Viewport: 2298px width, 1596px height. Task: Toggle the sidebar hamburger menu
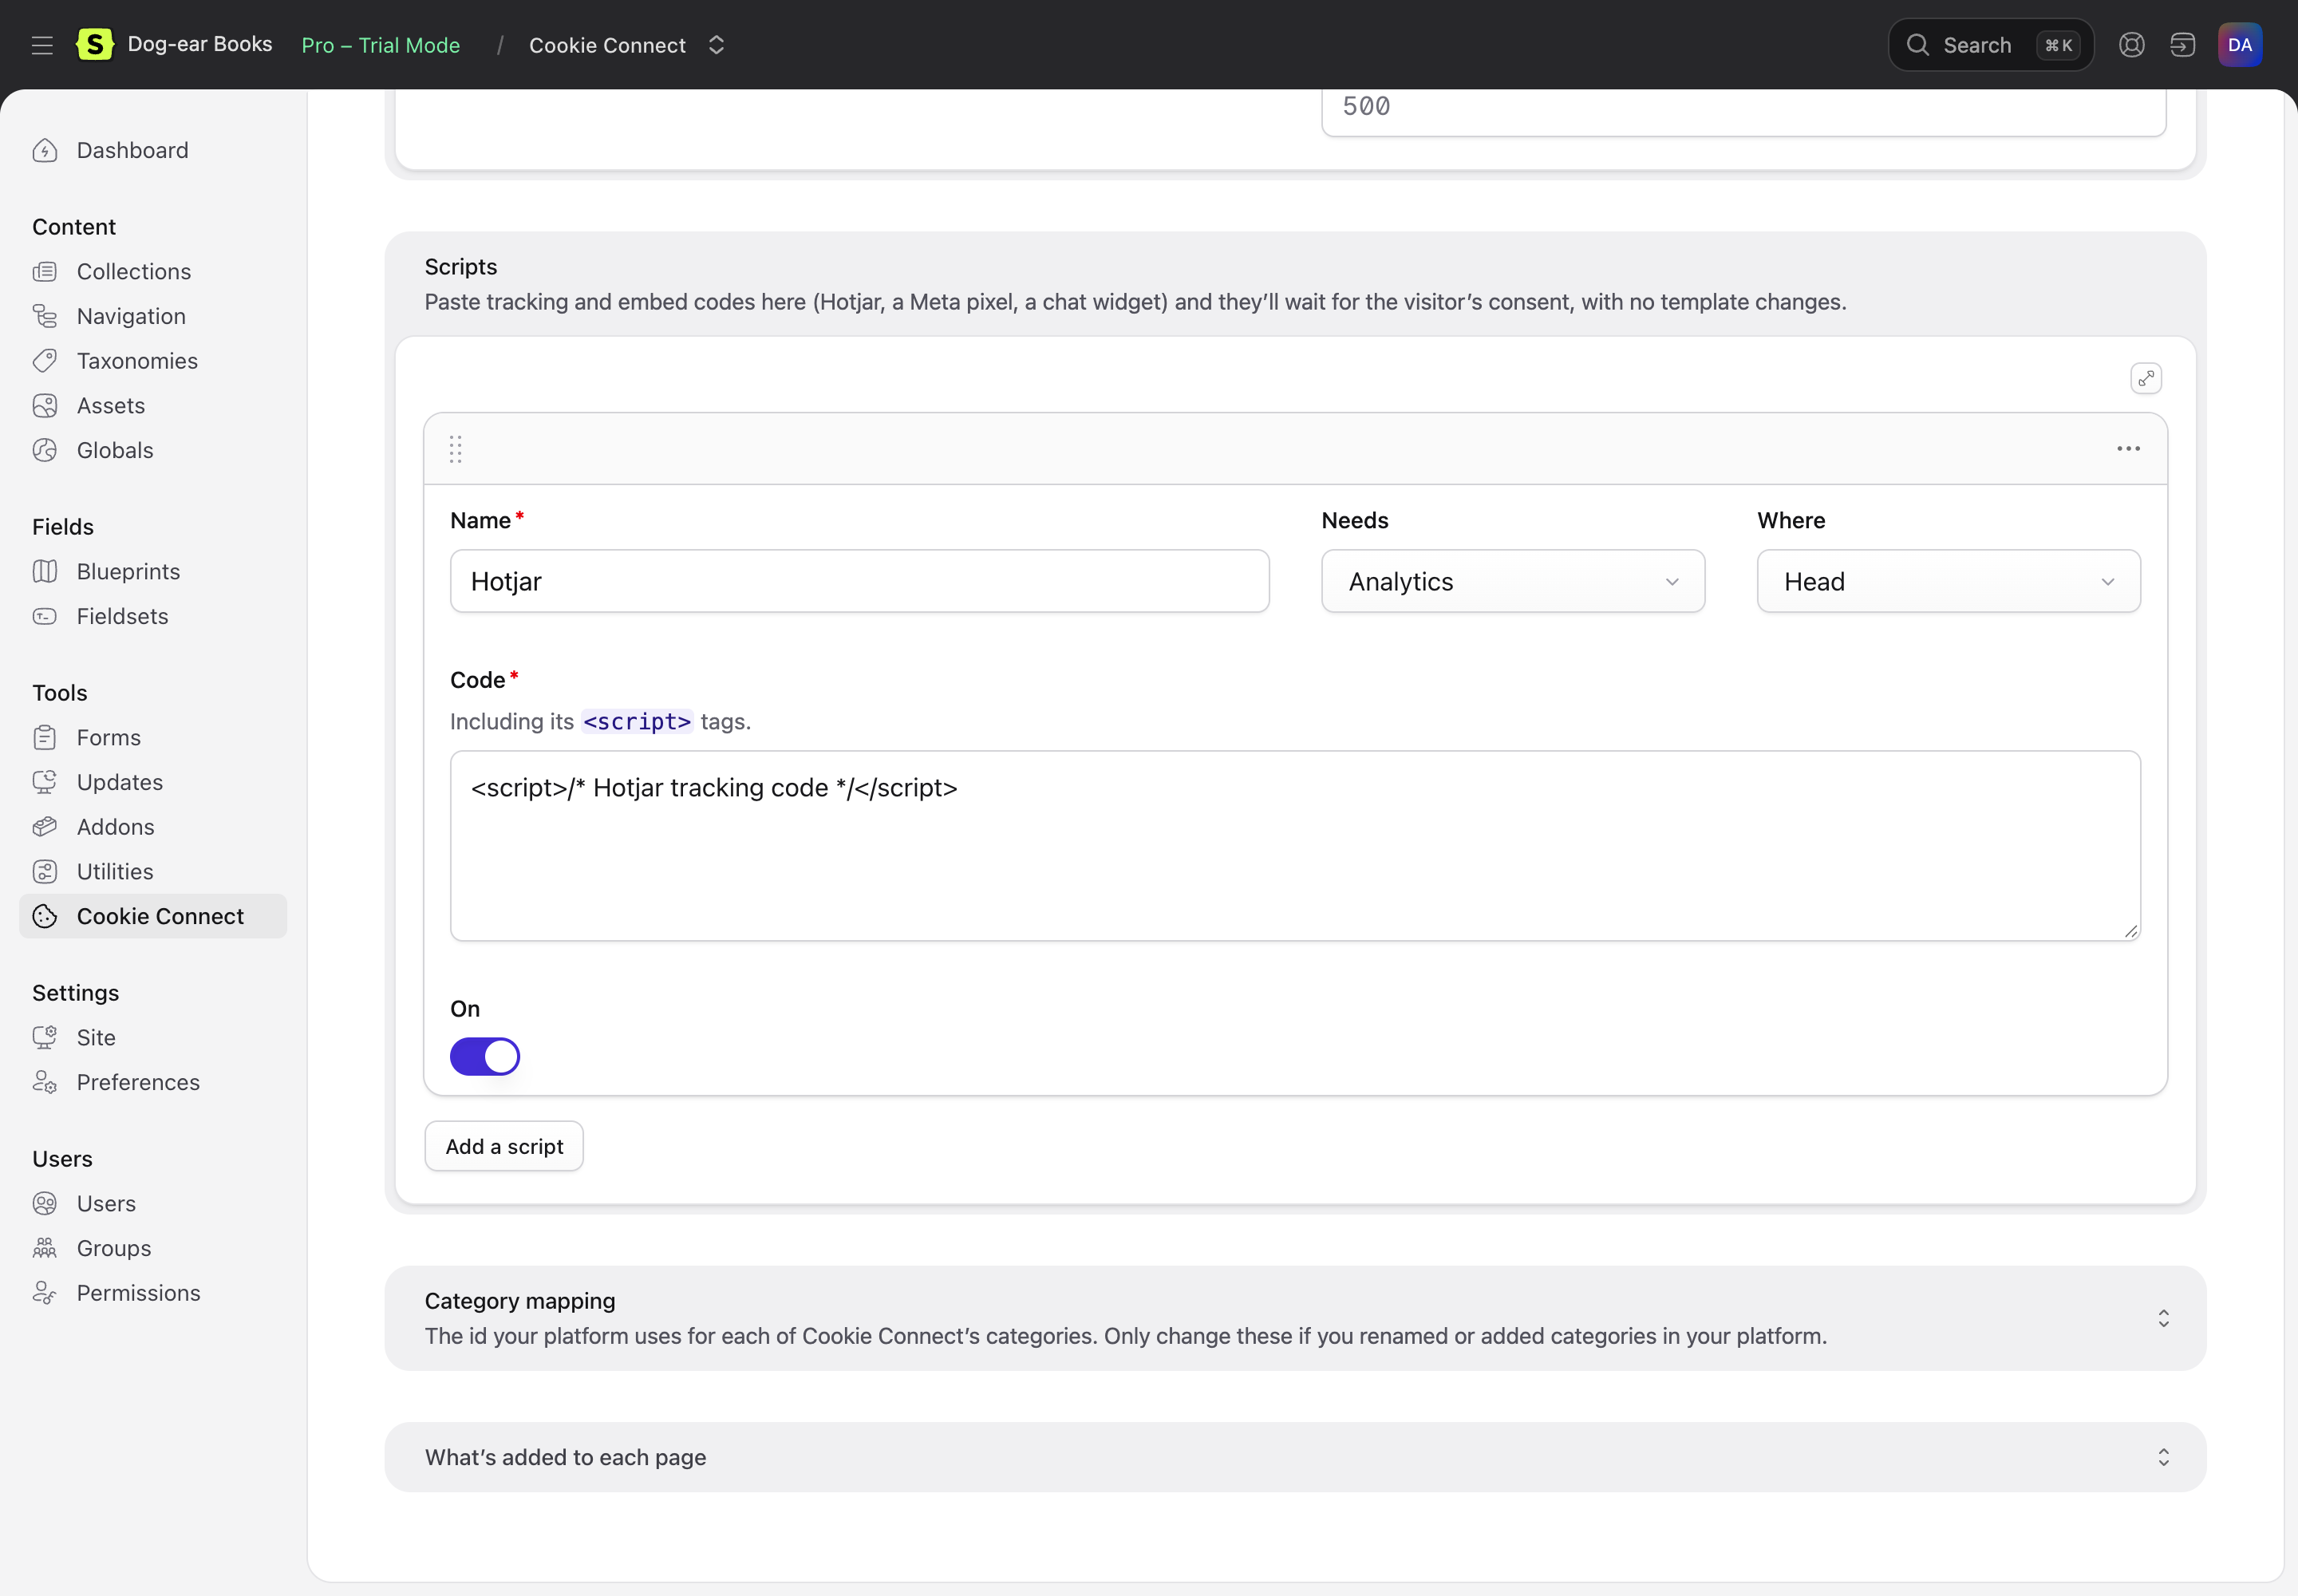pyautogui.click(x=42, y=45)
